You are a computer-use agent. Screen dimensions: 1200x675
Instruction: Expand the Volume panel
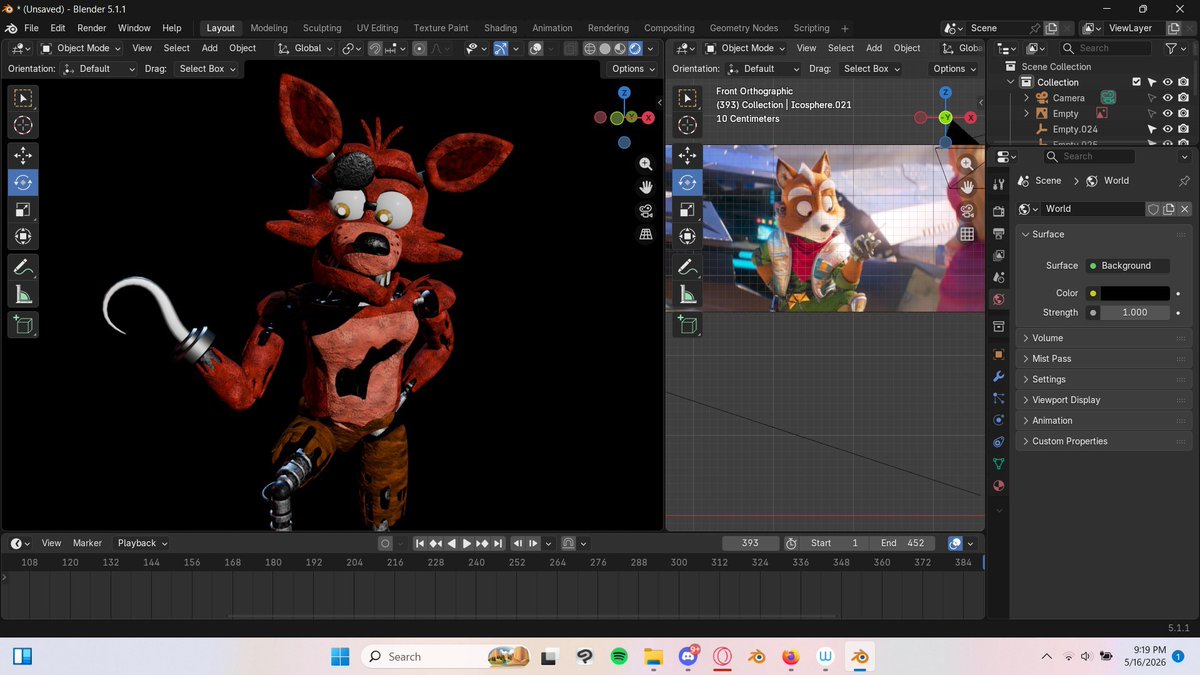click(1104, 338)
